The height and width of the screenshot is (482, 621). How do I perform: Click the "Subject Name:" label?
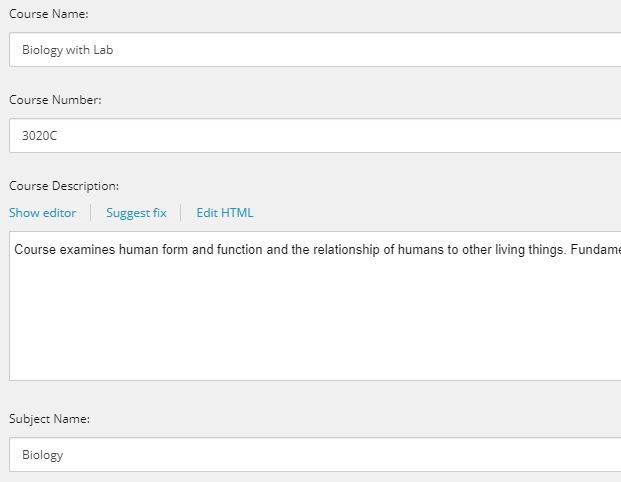tap(49, 419)
